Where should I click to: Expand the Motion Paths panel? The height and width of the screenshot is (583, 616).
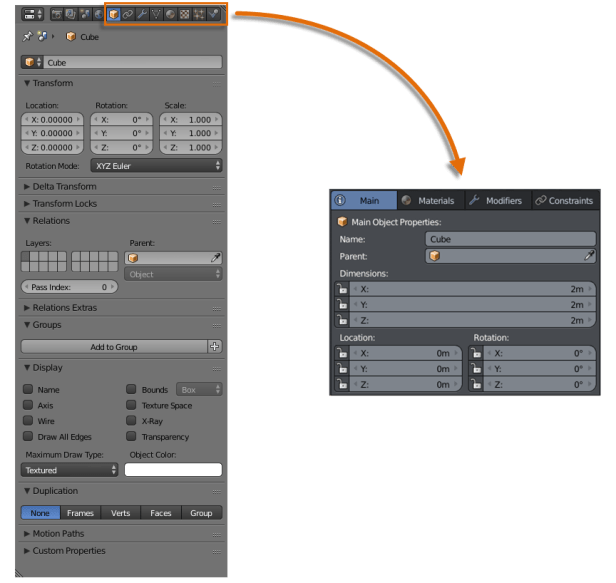(x=27, y=534)
